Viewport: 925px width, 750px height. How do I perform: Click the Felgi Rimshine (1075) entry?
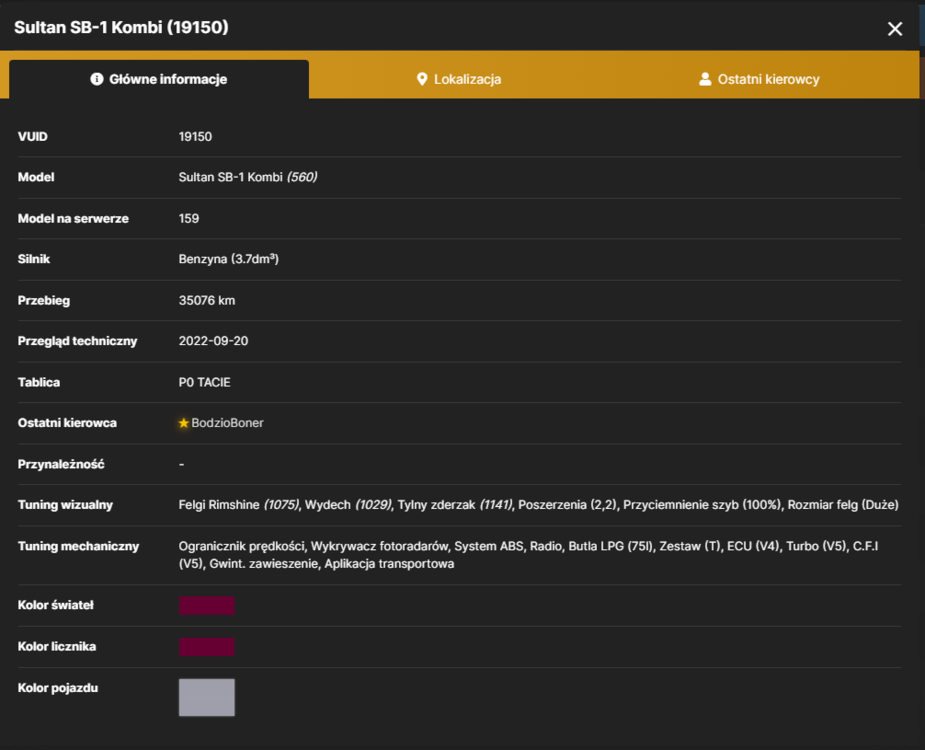pyautogui.click(x=239, y=505)
